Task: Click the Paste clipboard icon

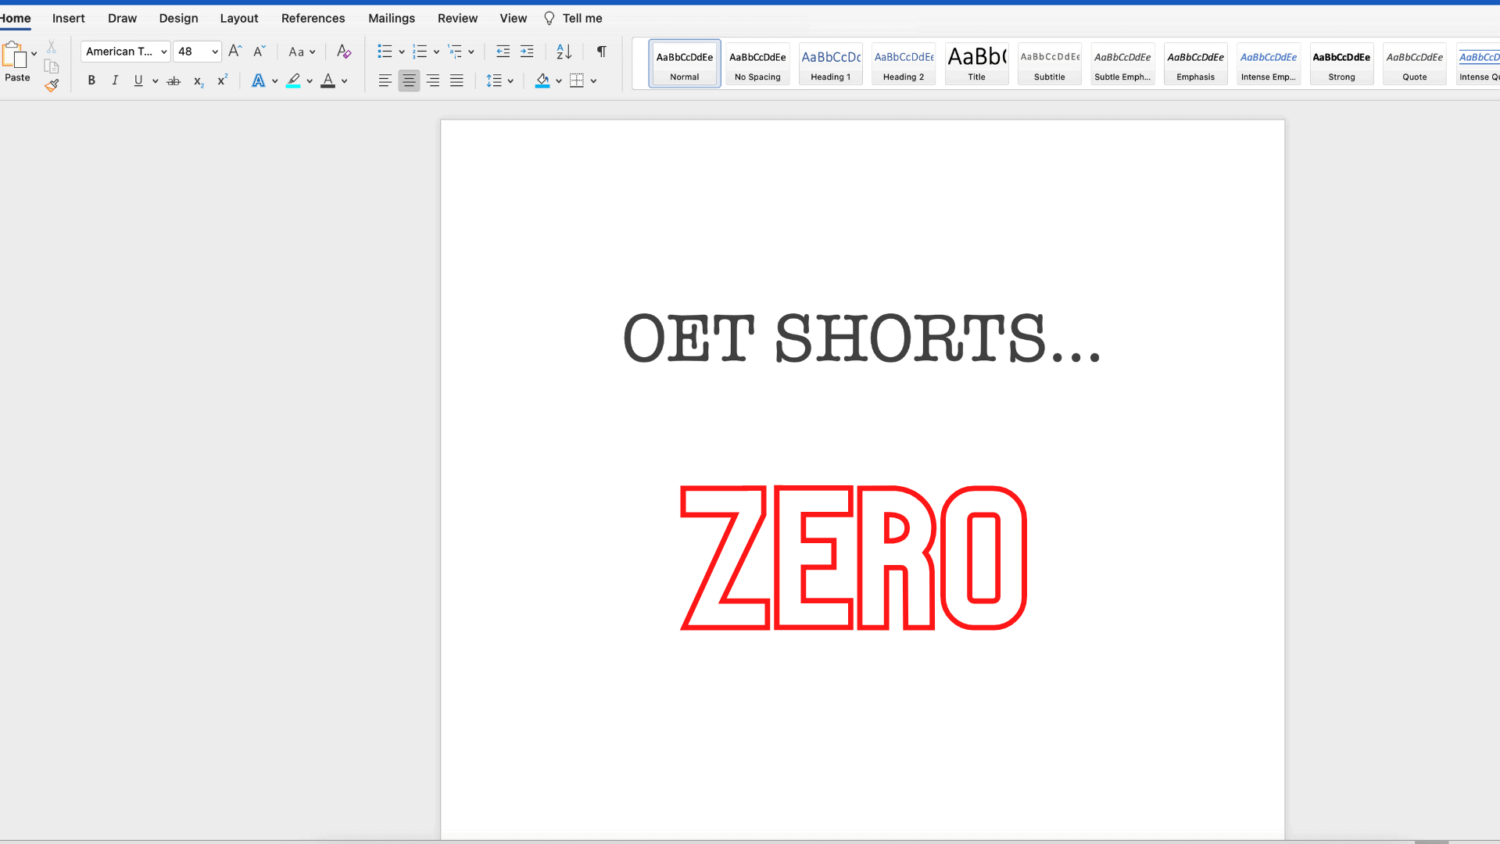Action: pyautogui.click(x=15, y=53)
